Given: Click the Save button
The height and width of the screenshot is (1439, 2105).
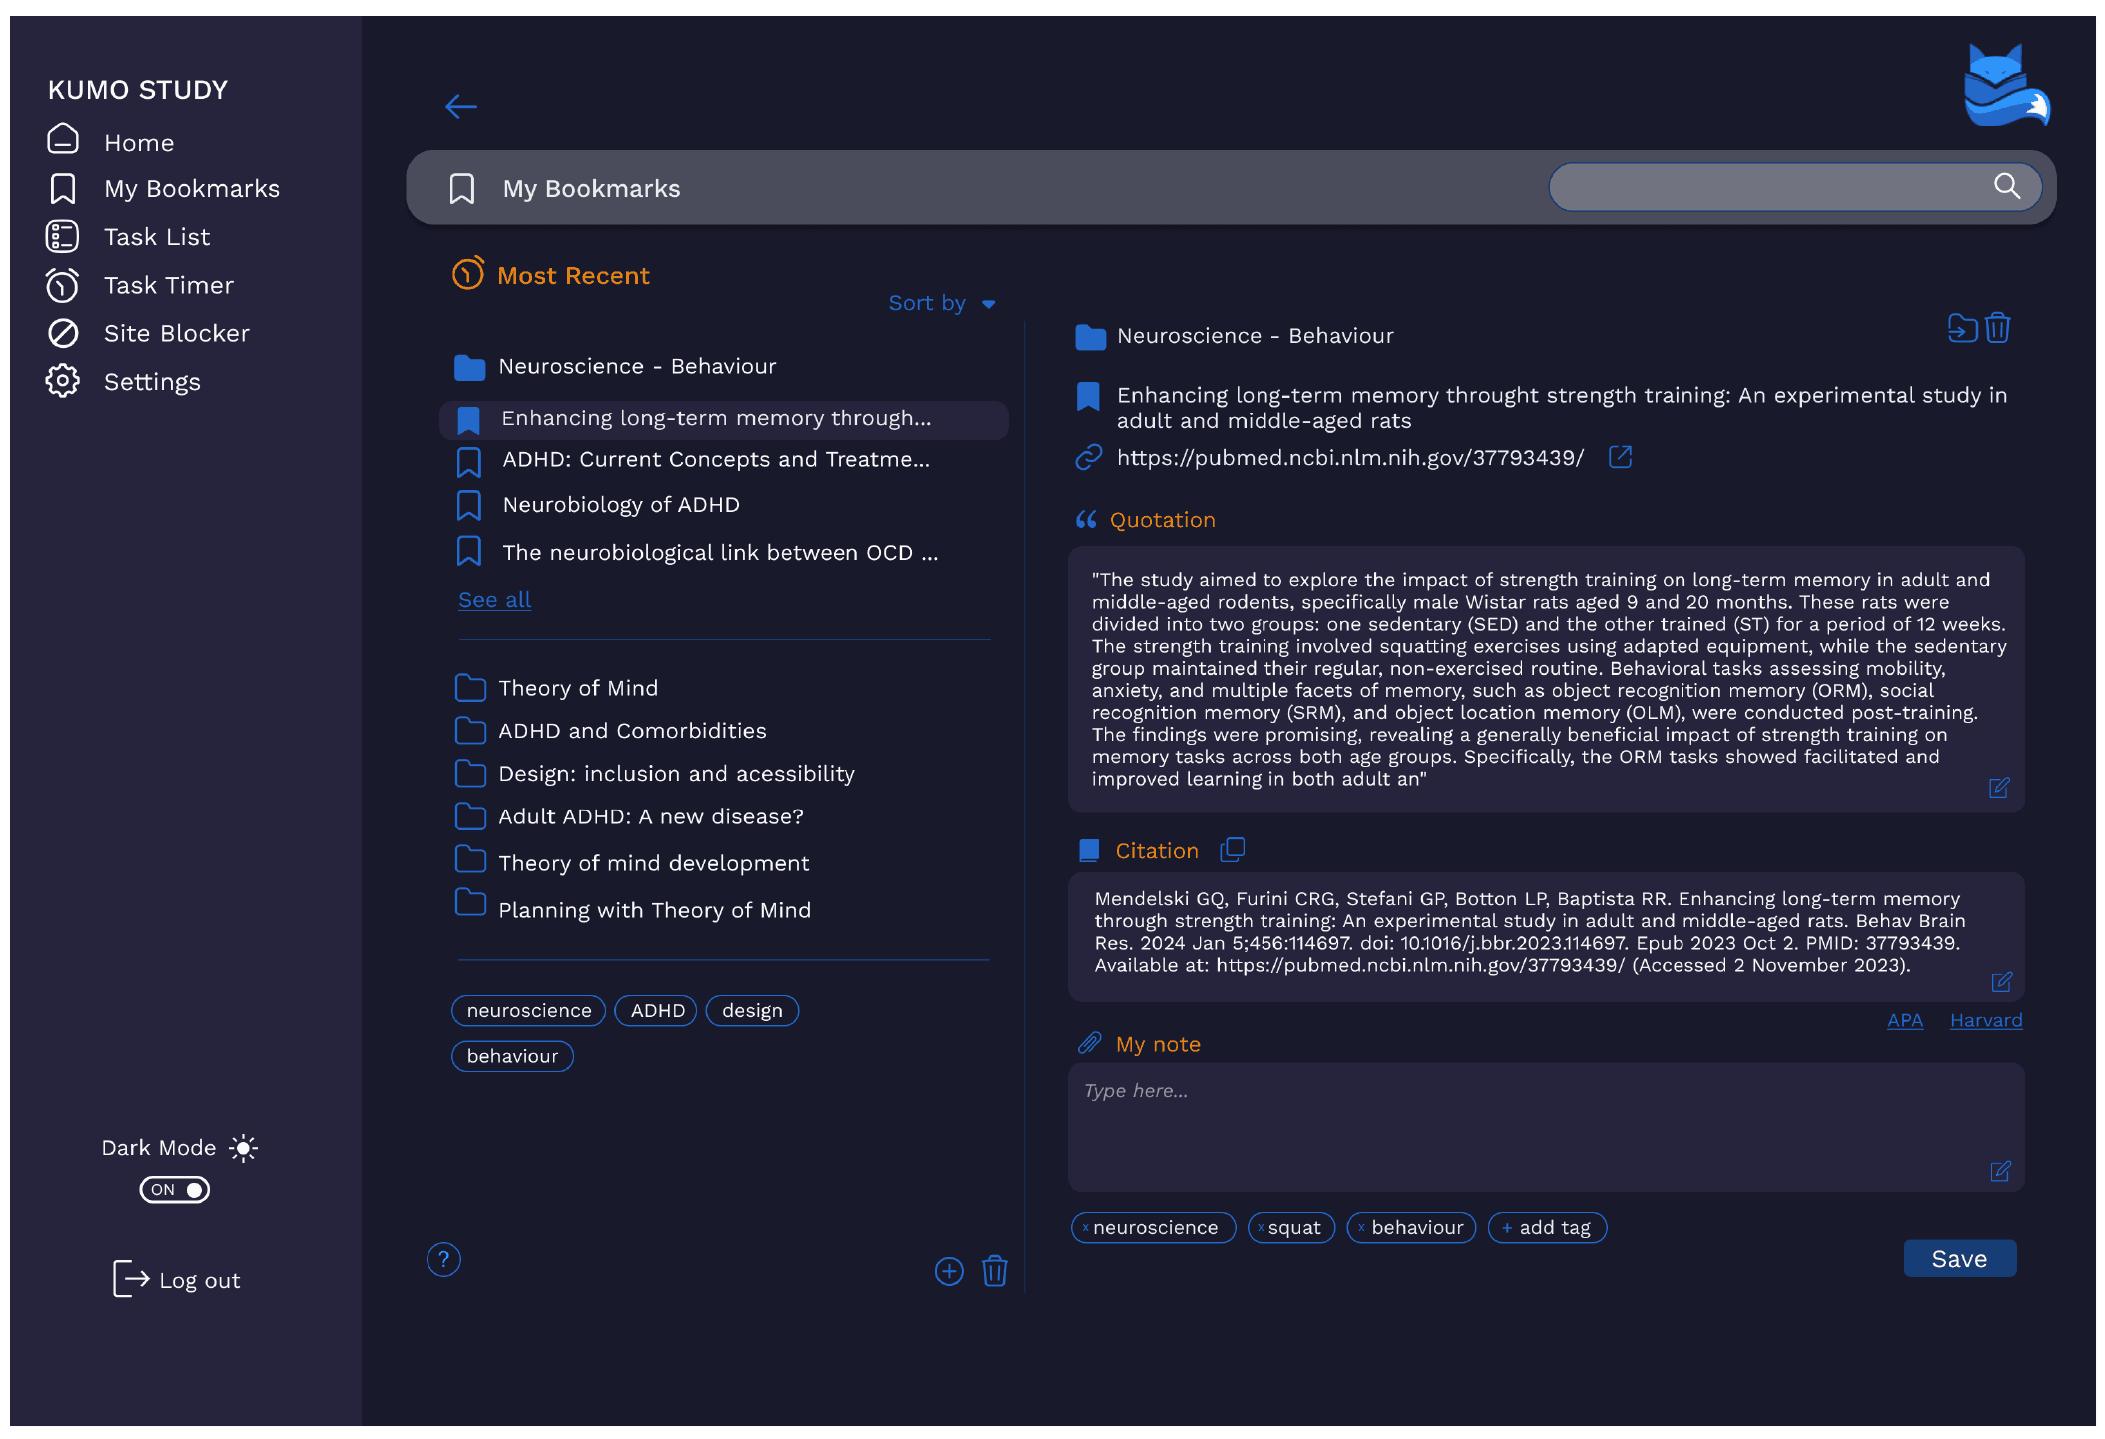Looking at the screenshot, I should pos(1959,1259).
